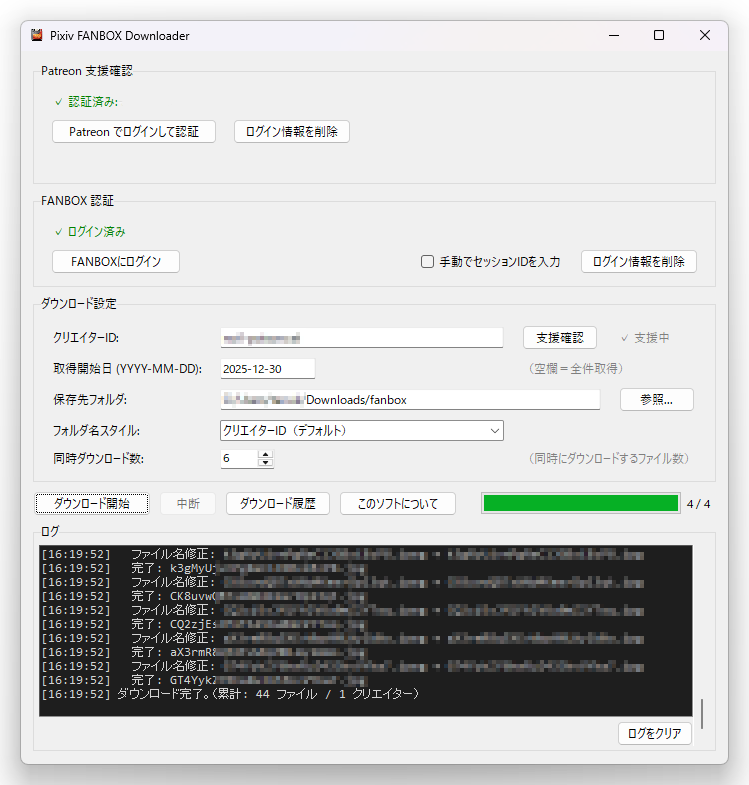This screenshot has width=749, height=785.
Task: Open the フォルダ名スタイル dropdown
Action: click(x=361, y=431)
